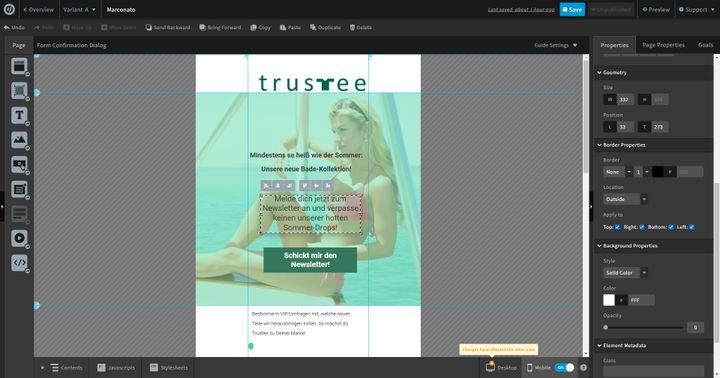
Task: Click the white background color swatch
Action: 609,300
